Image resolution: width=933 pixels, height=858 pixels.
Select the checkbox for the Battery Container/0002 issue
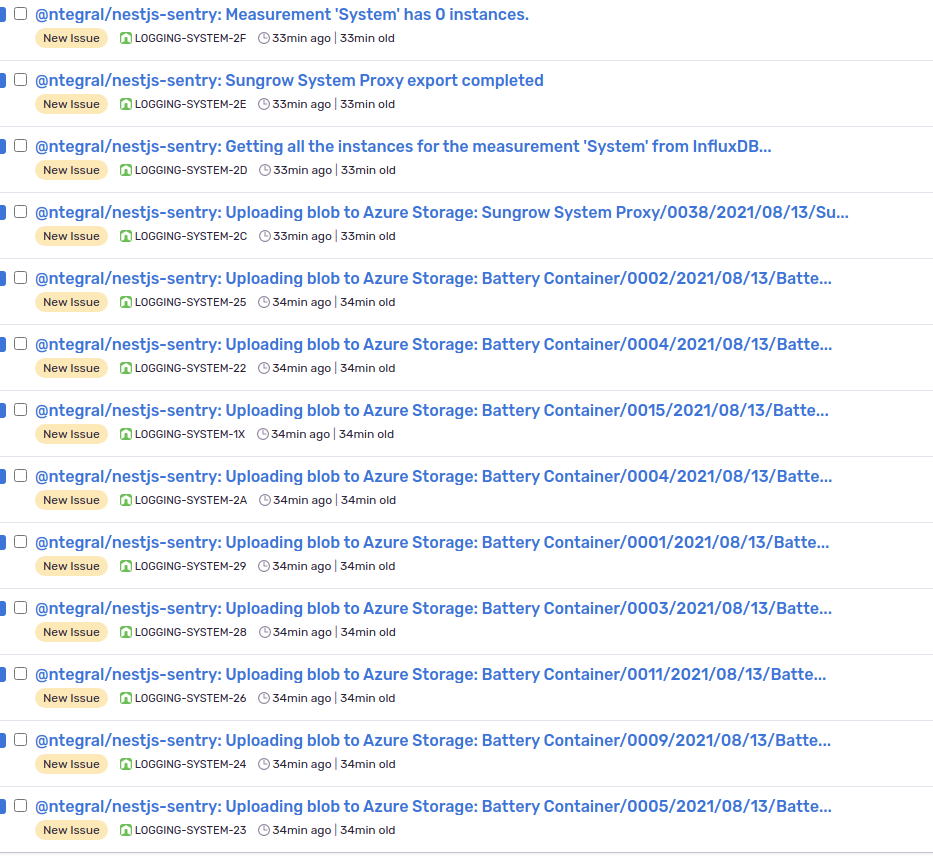coord(21,278)
